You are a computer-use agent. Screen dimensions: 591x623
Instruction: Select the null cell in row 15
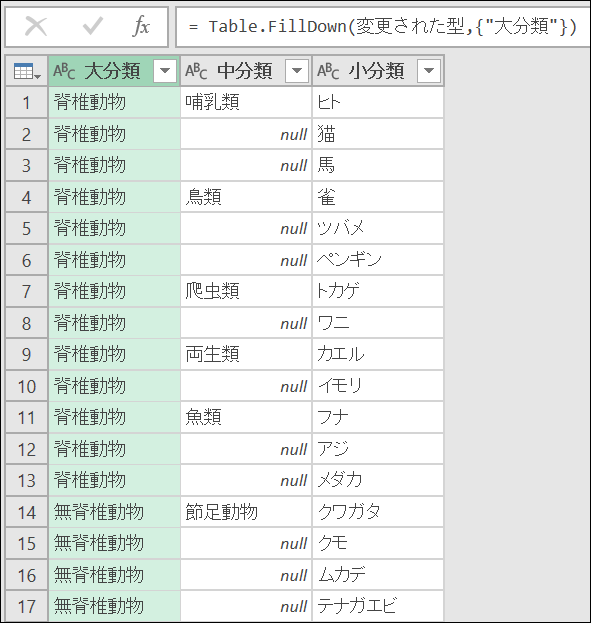coord(246,543)
